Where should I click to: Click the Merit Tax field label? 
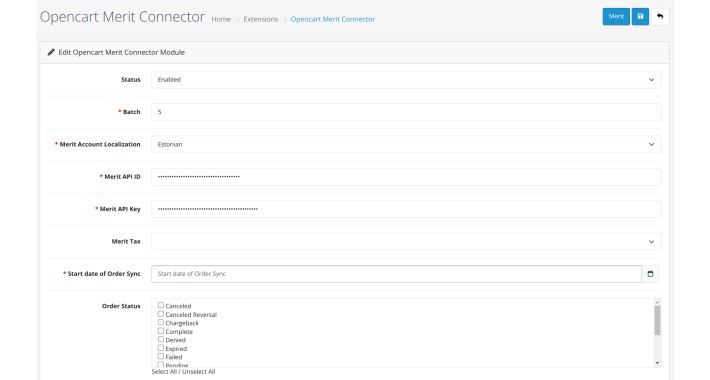click(x=126, y=241)
